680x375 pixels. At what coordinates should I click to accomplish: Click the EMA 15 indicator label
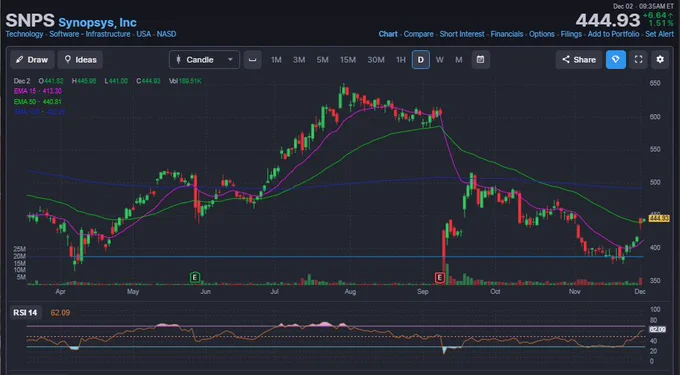click(38, 91)
